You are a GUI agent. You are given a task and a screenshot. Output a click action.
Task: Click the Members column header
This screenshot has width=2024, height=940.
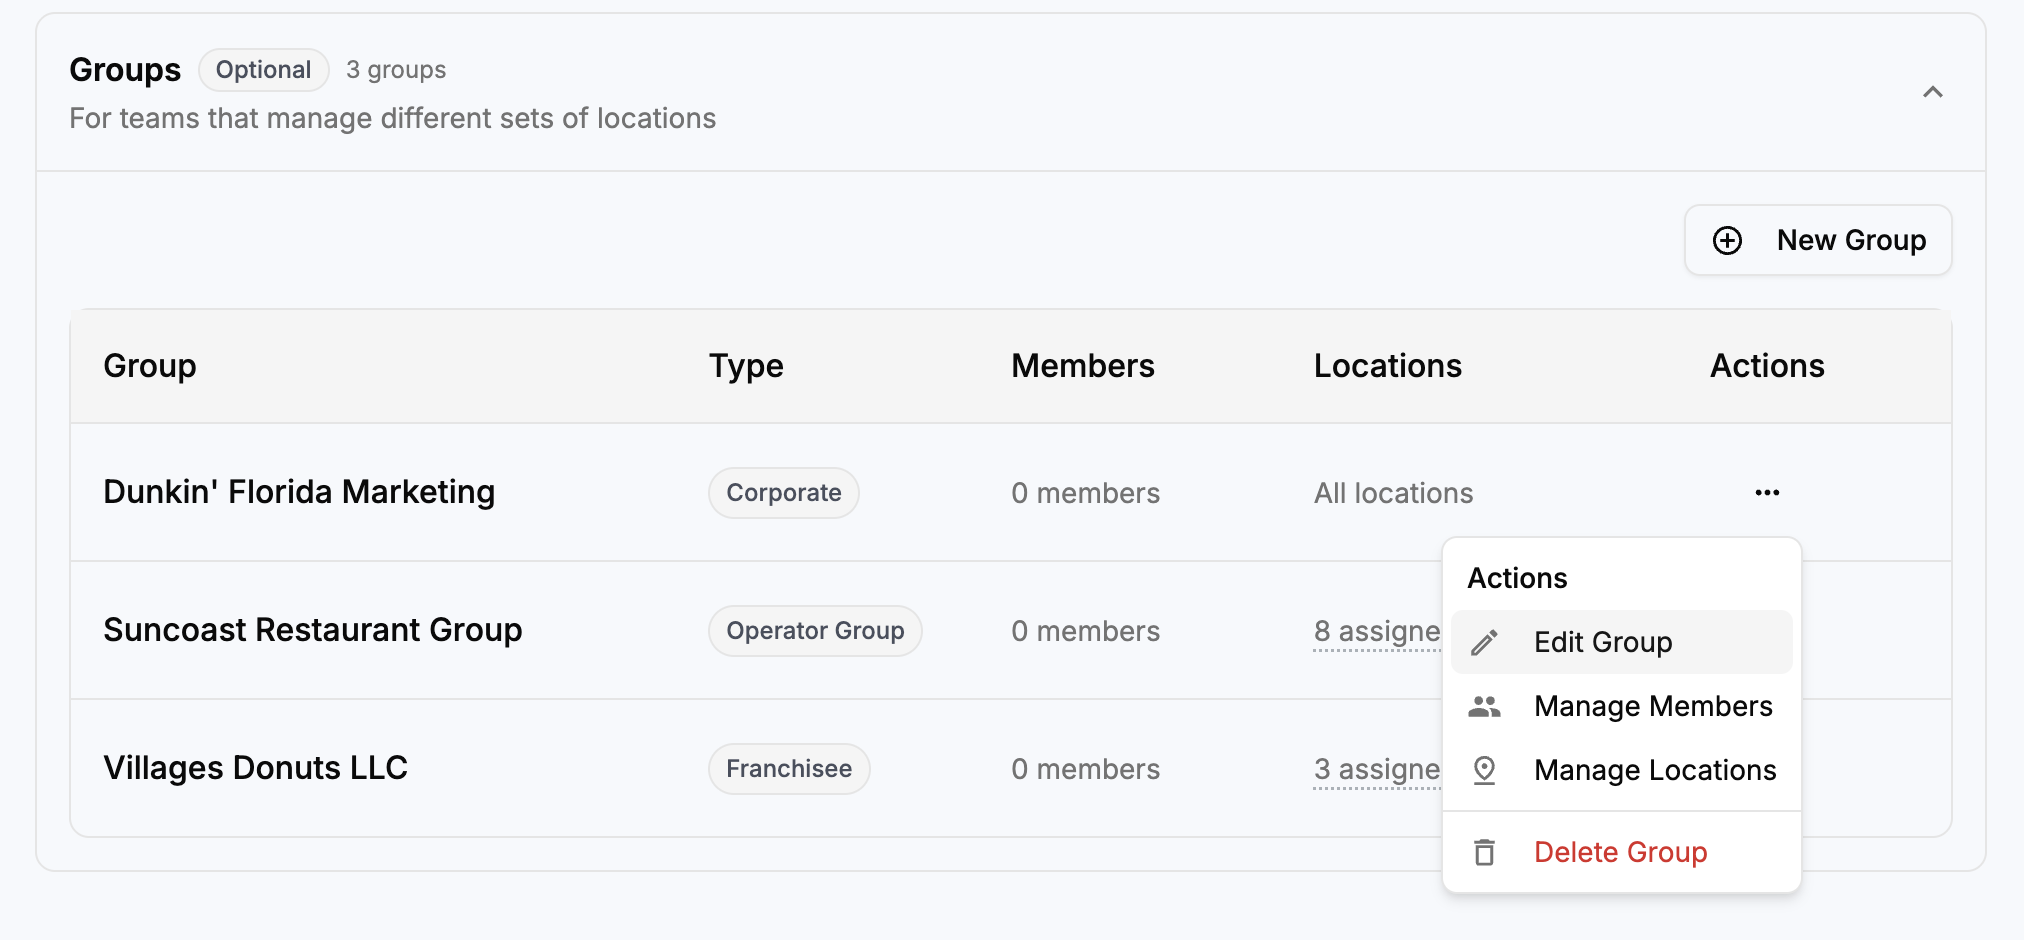tap(1083, 366)
